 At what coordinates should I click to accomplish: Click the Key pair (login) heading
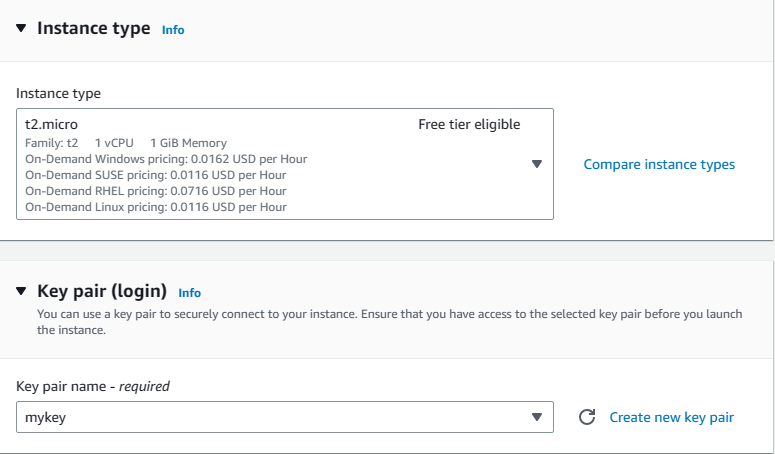tap(101, 292)
